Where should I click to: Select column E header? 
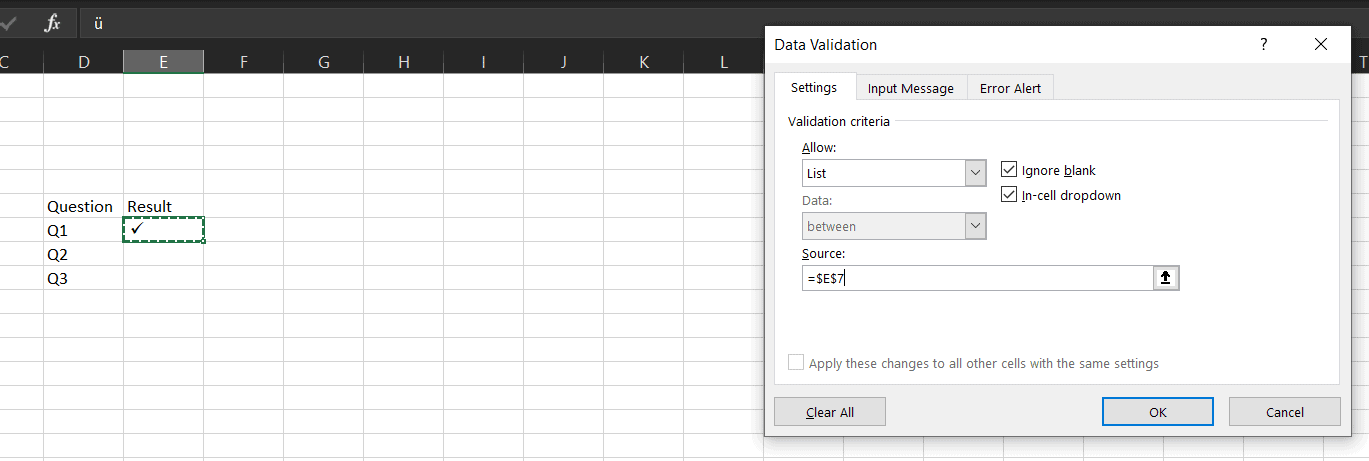[x=163, y=62]
